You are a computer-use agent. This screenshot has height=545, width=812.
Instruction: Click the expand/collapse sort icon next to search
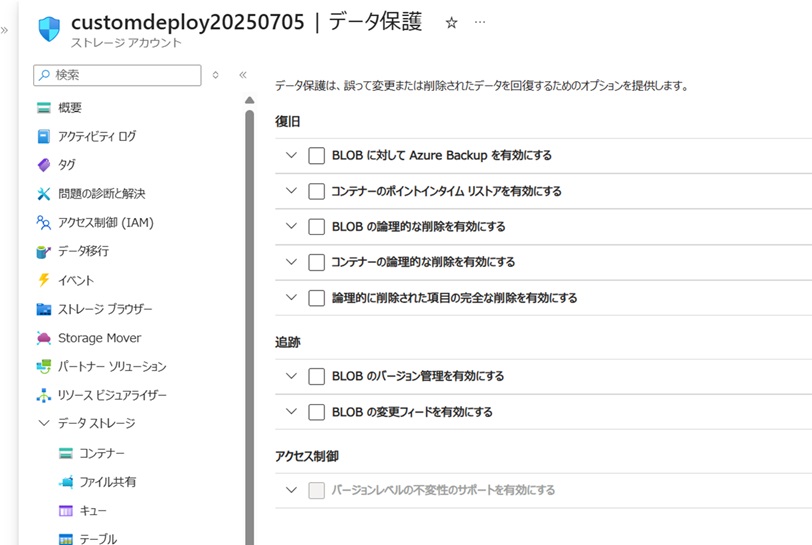tap(215, 75)
